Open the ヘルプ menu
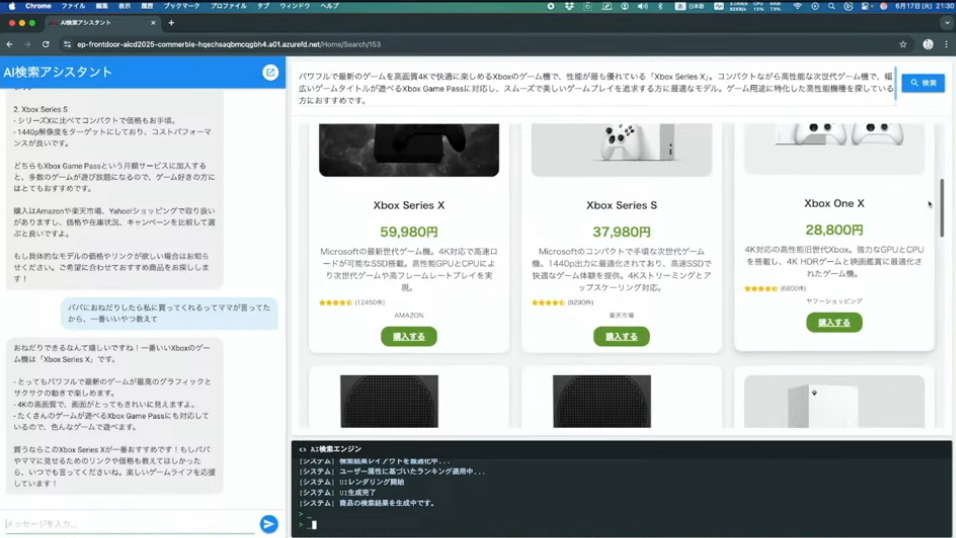 pyautogui.click(x=330, y=6)
